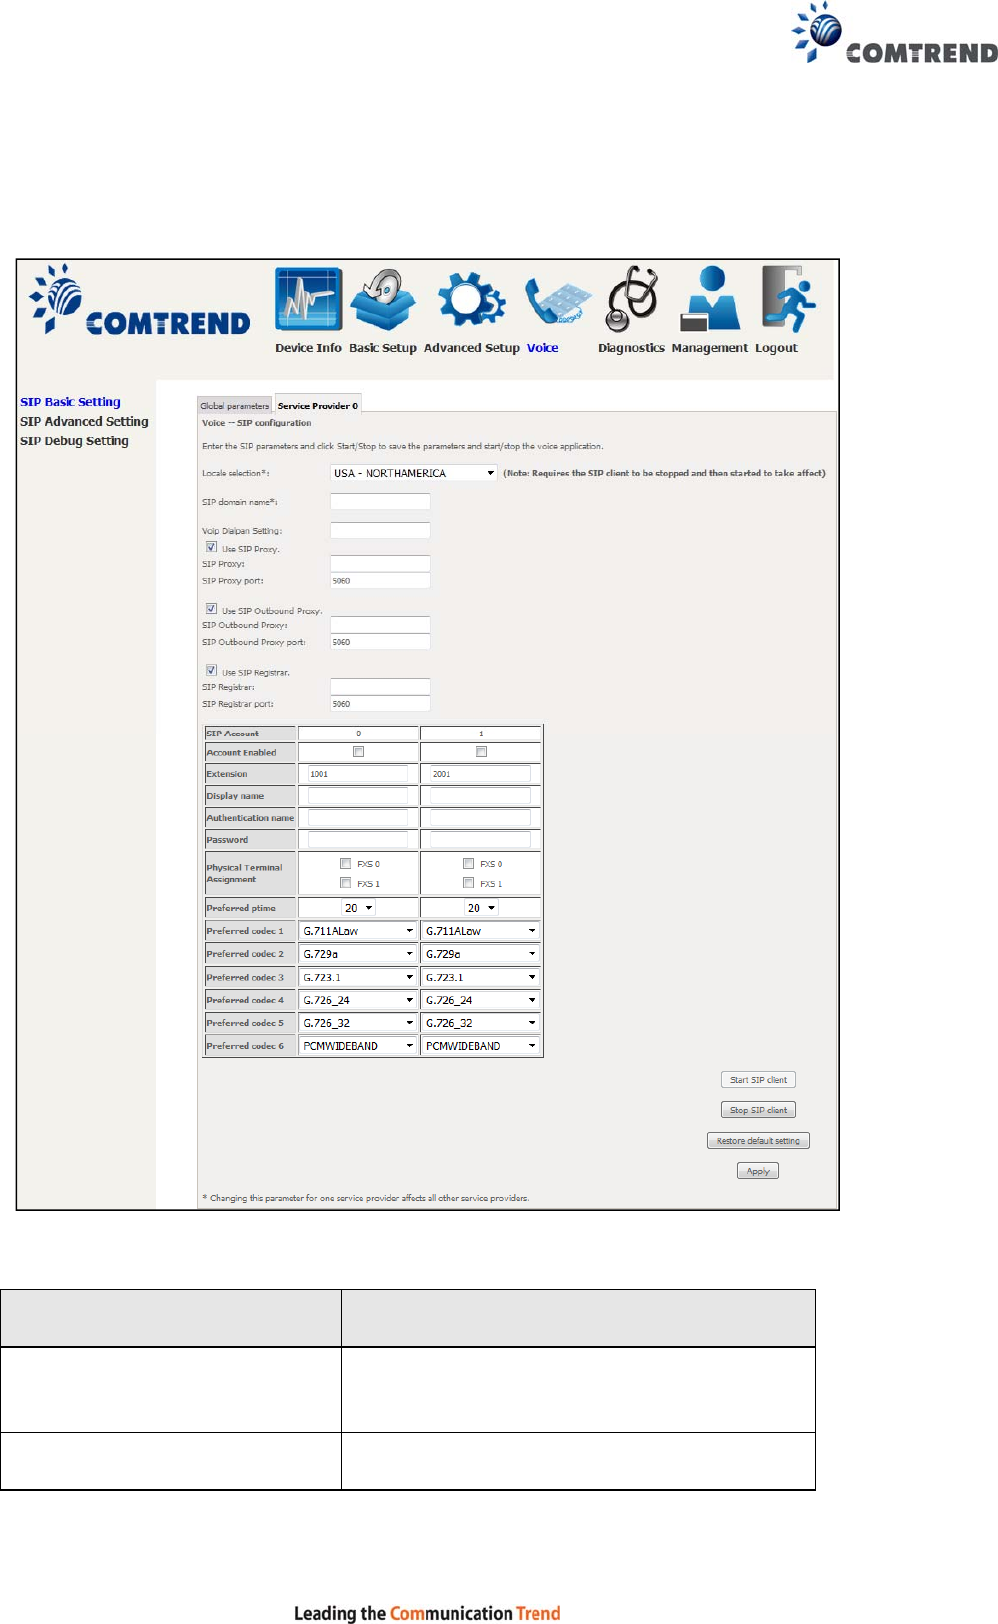The width and height of the screenshot is (998, 1624).
Task: Toggle Use SIP Registrar checkbox
Action: (x=211, y=671)
